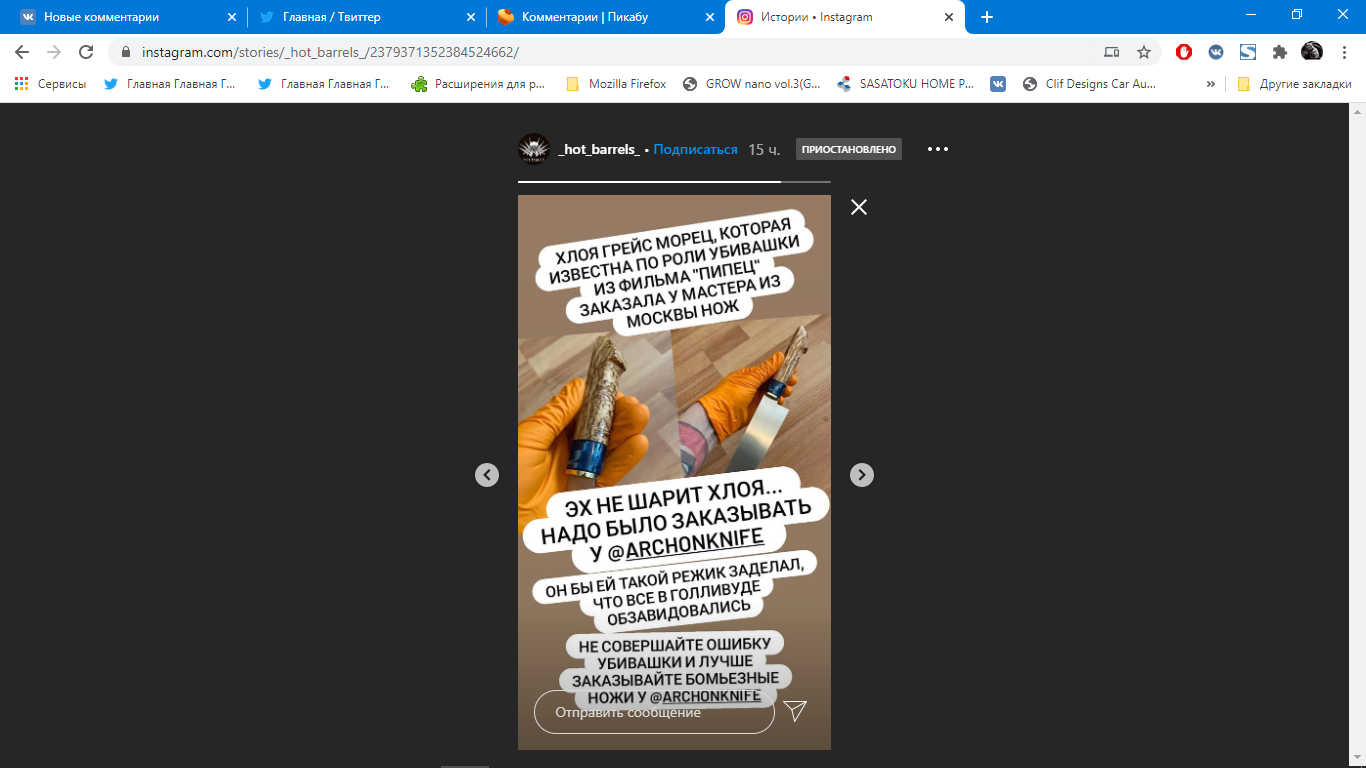Image resolution: width=1366 pixels, height=768 pixels.
Task: Click the Подписаться follow link
Action: point(695,149)
